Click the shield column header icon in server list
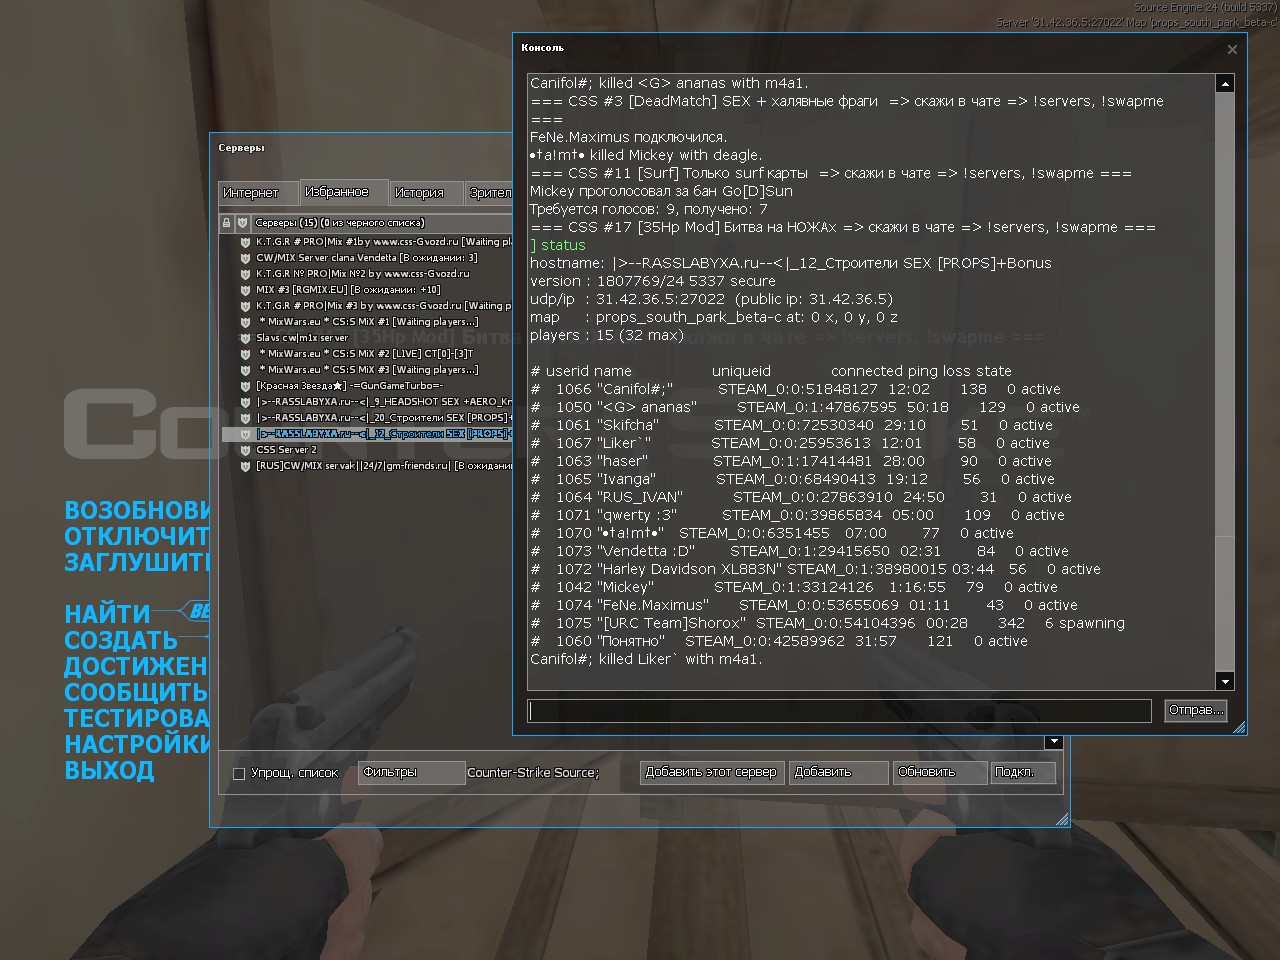 (x=242, y=223)
